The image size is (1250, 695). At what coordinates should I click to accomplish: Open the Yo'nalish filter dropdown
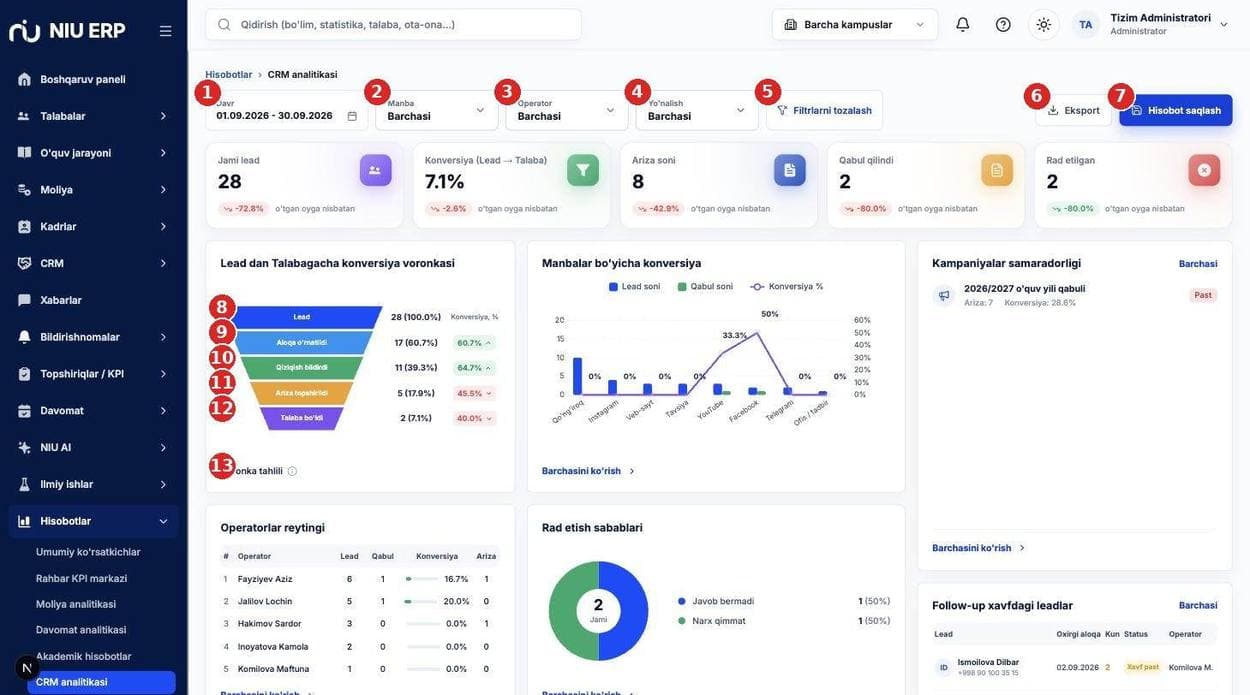tap(697, 110)
